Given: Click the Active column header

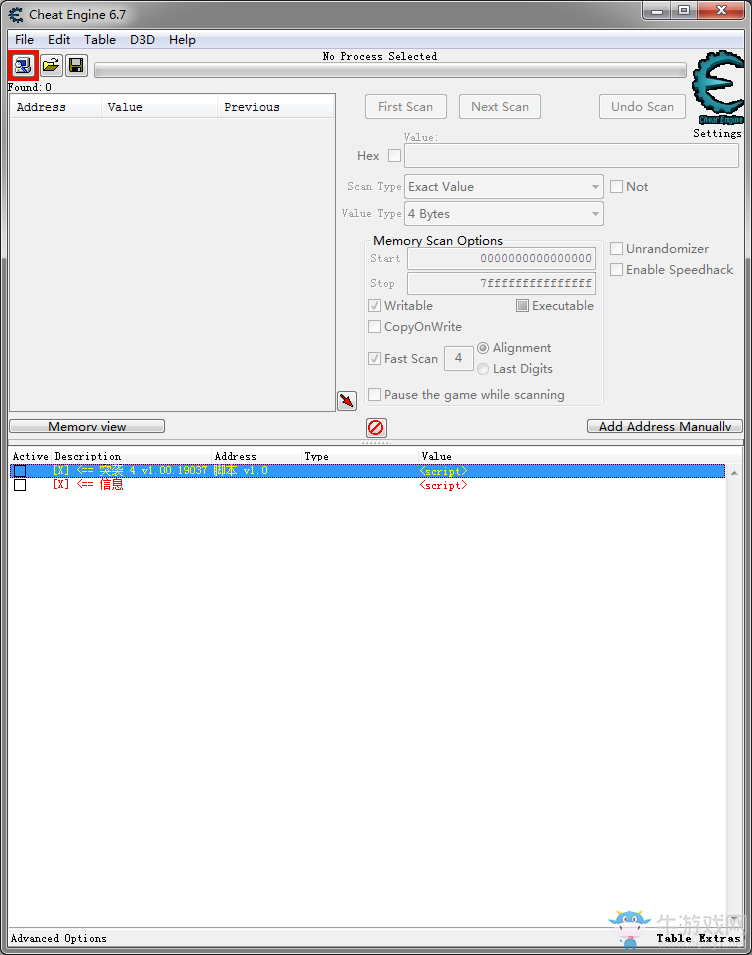Looking at the screenshot, I should [30, 456].
